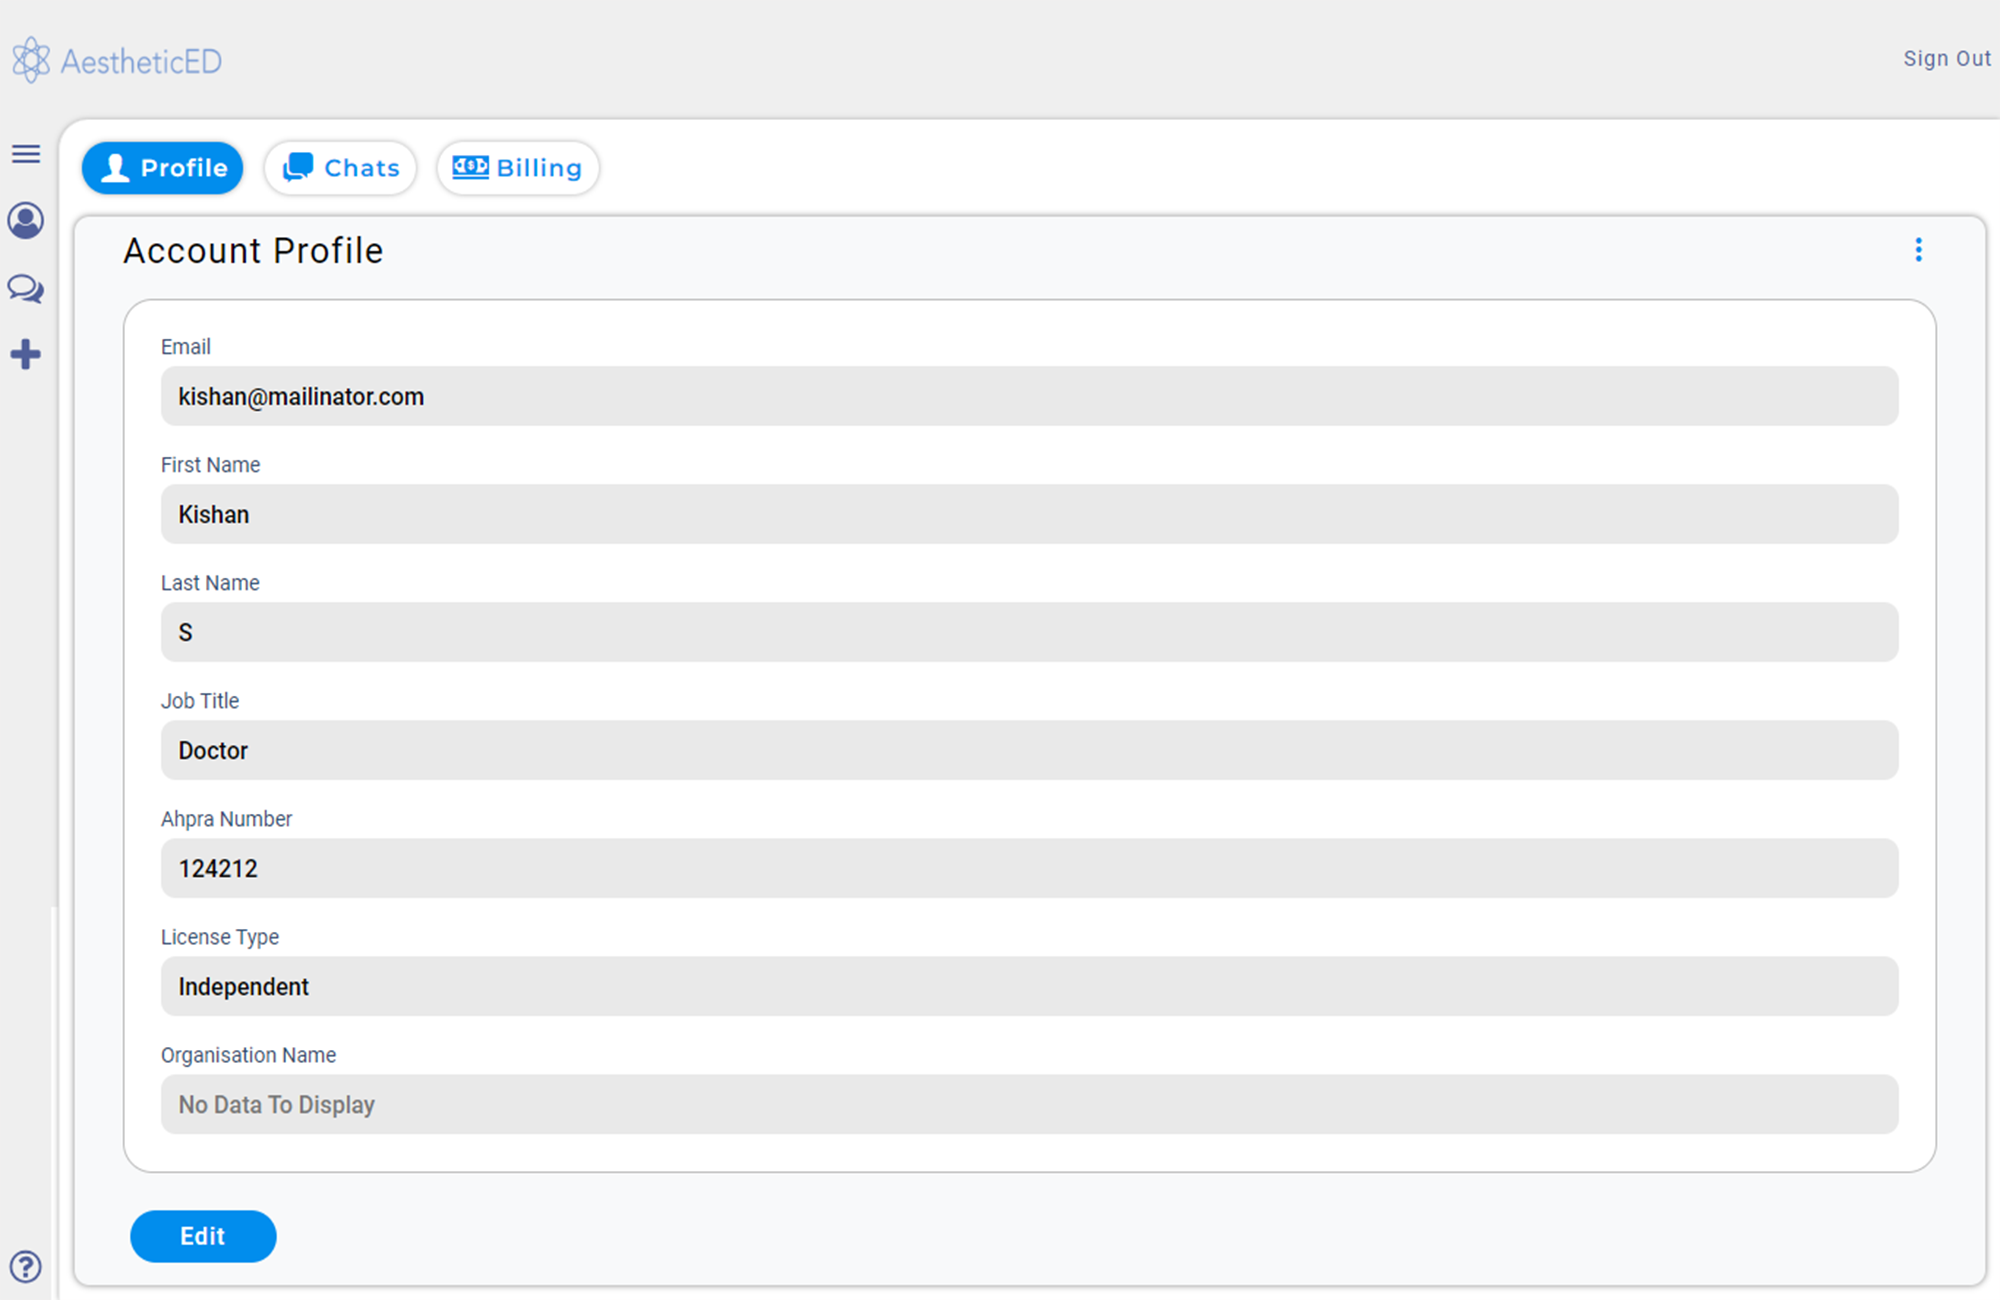Image resolution: width=2000 pixels, height=1300 pixels.
Task: Open the help question mark icon
Action: pos(26,1267)
